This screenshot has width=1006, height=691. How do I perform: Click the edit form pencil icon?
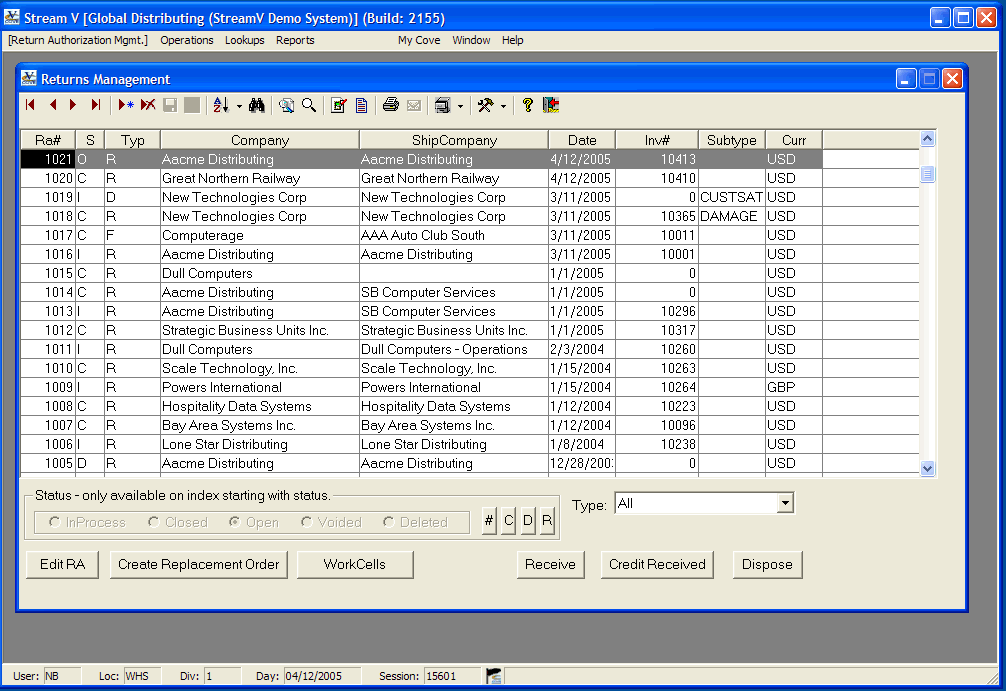(x=338, y=105)
